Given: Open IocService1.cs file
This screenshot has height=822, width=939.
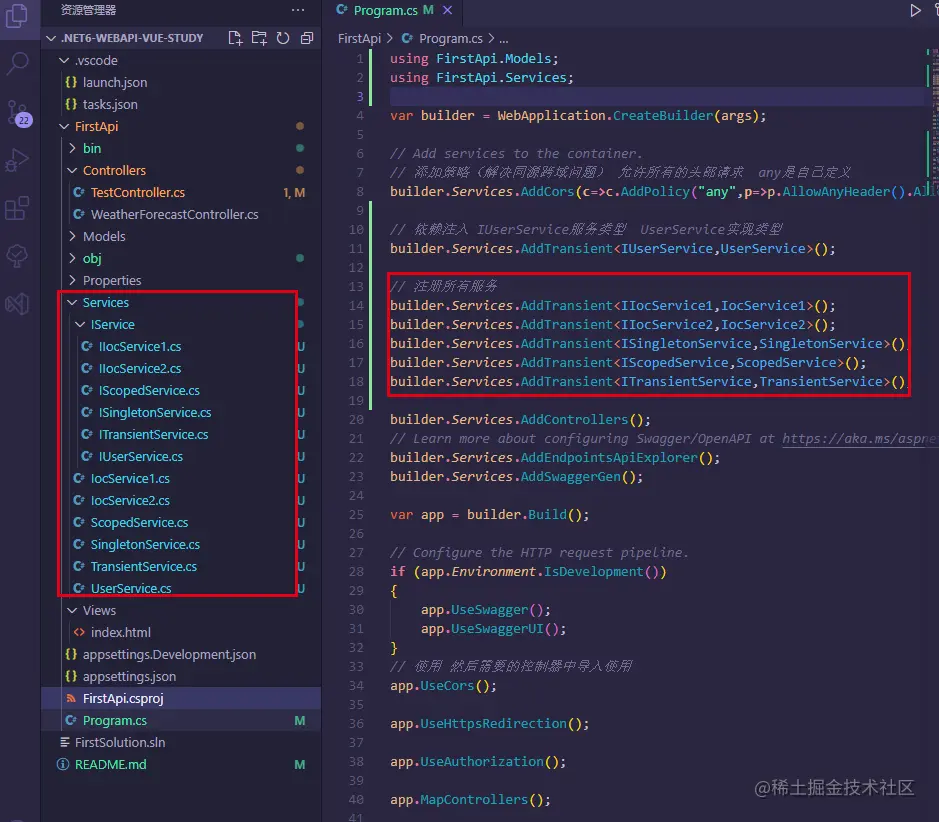Looking at the screenshot, I should [181, 478].
